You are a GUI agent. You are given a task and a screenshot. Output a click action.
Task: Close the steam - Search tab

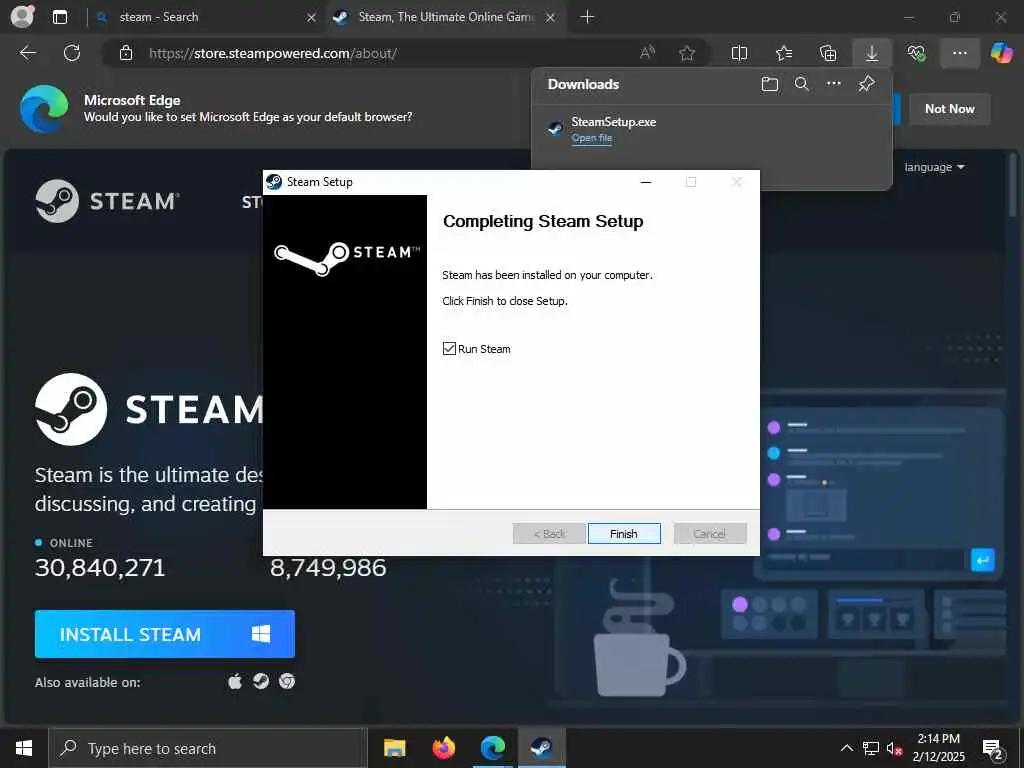click(312, 17)
